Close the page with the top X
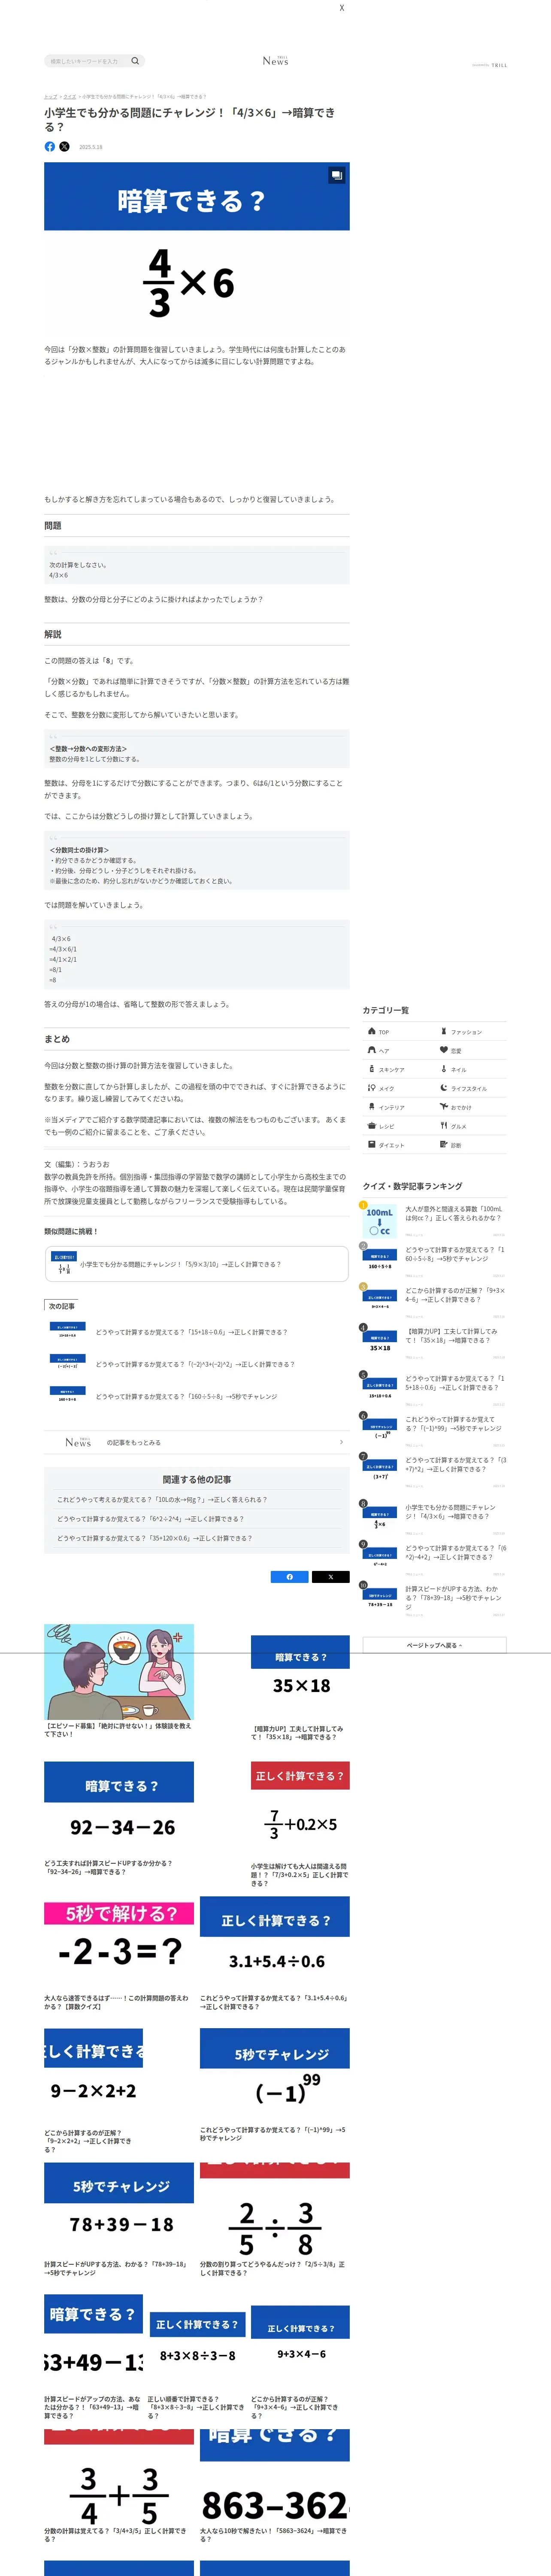Image resolution: width=551 pixels, height=2576 pixels. 342,8
